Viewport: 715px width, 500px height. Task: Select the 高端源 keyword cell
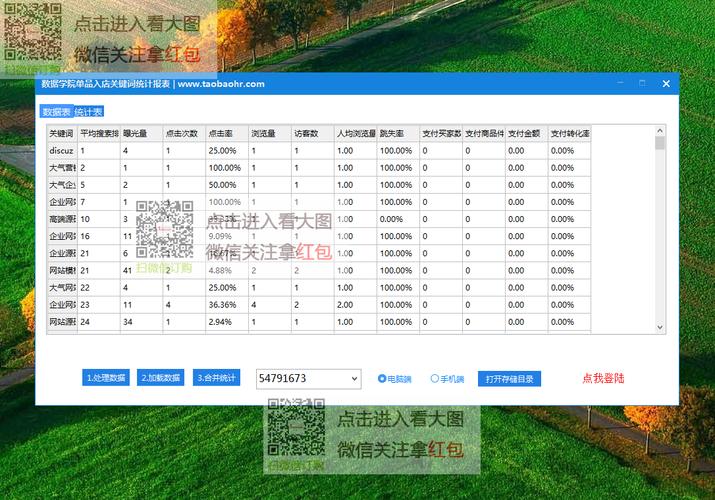click(x=62, y=219)
